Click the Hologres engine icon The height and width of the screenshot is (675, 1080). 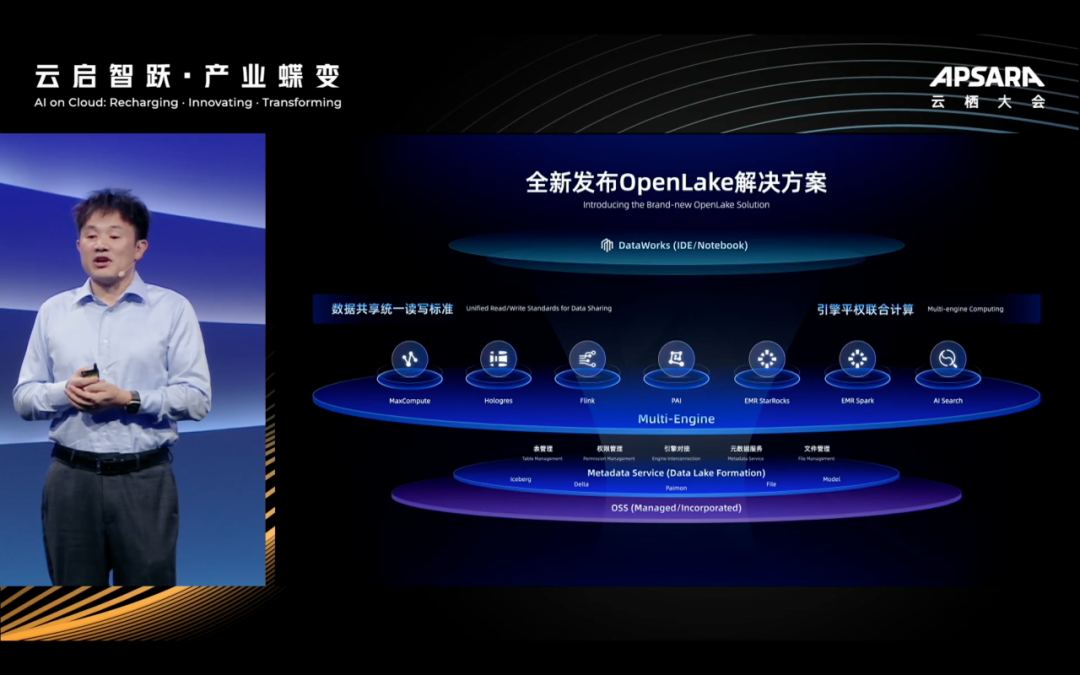point(498,359)
